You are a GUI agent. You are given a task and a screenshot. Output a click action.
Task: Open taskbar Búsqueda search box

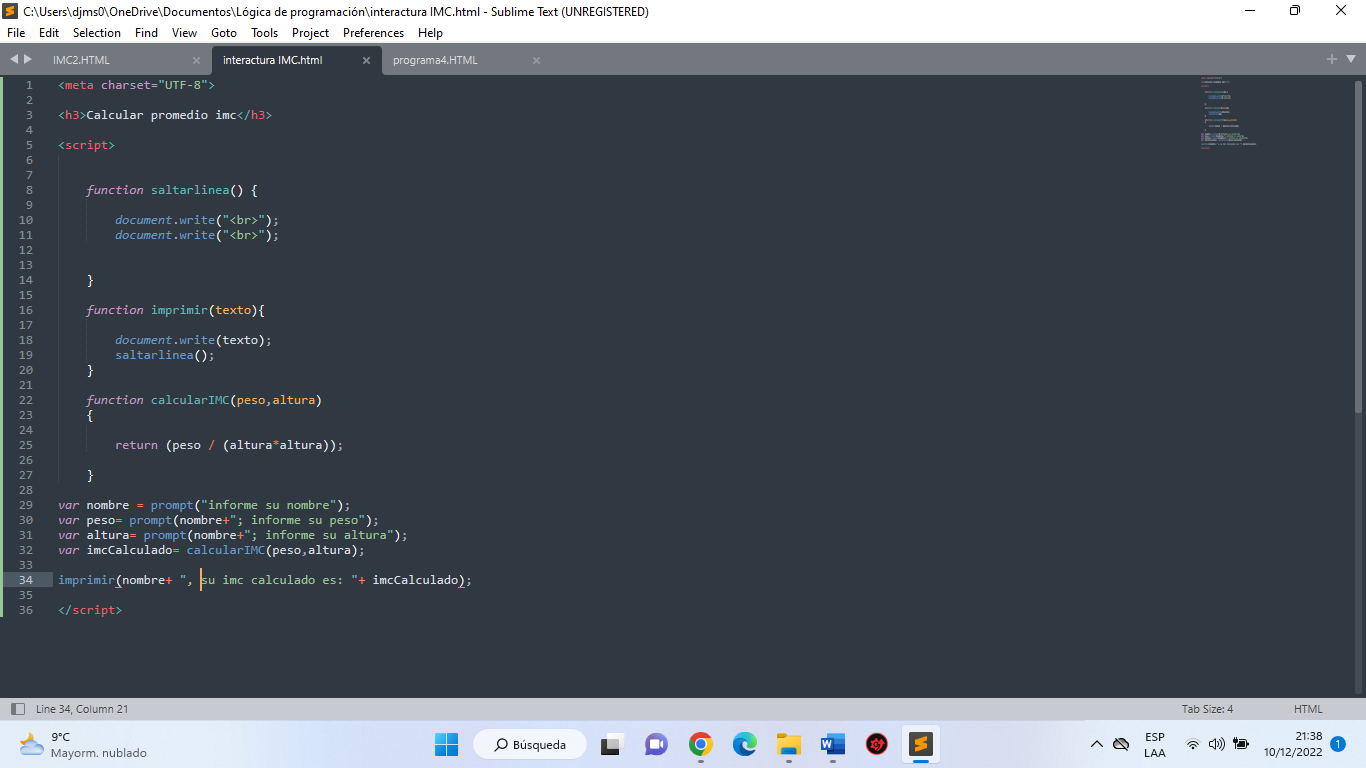click(532, 744)
